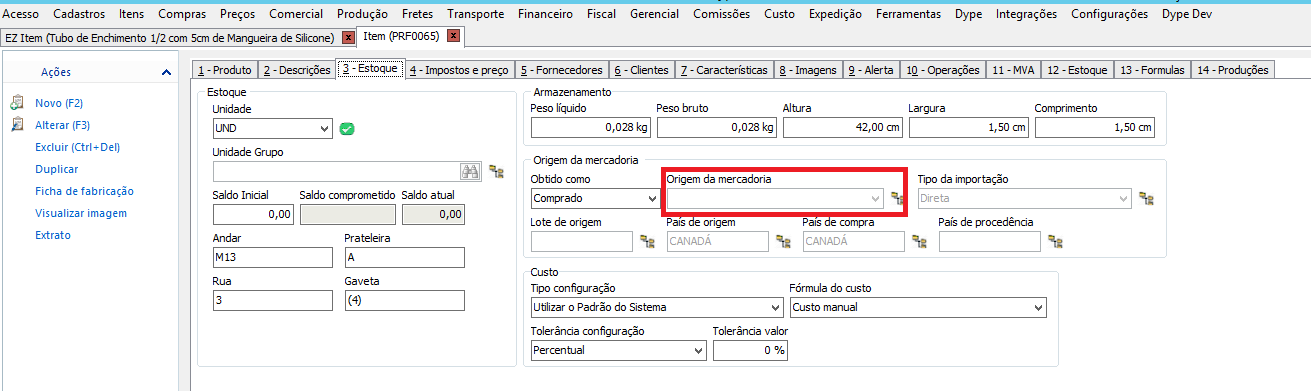Screen dimensions: 1311x391
Task: Switch to the 1 - Produto tab
Action: (224, 70)
